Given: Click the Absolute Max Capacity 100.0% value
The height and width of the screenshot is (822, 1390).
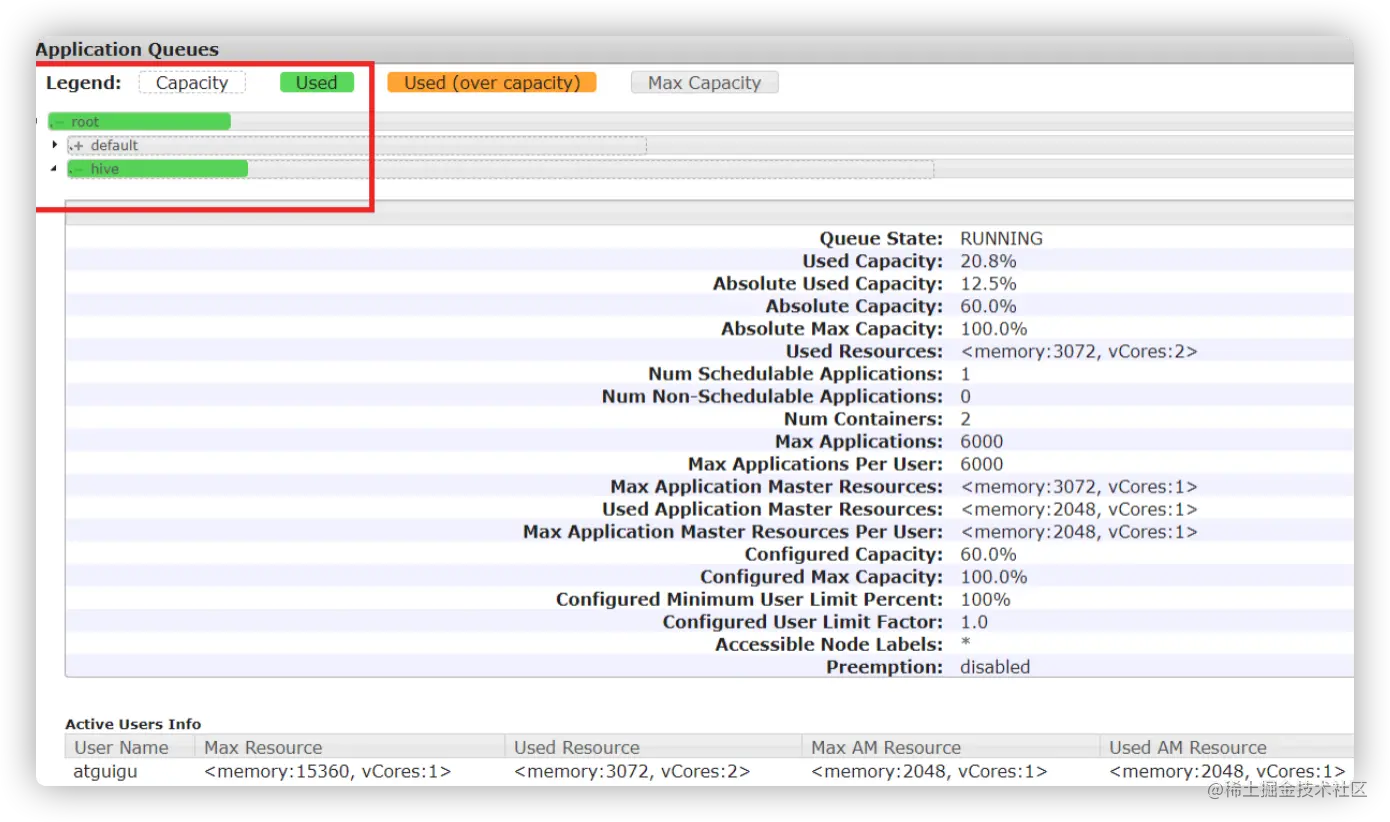Looking at the screenshot, I should (993, 329).
